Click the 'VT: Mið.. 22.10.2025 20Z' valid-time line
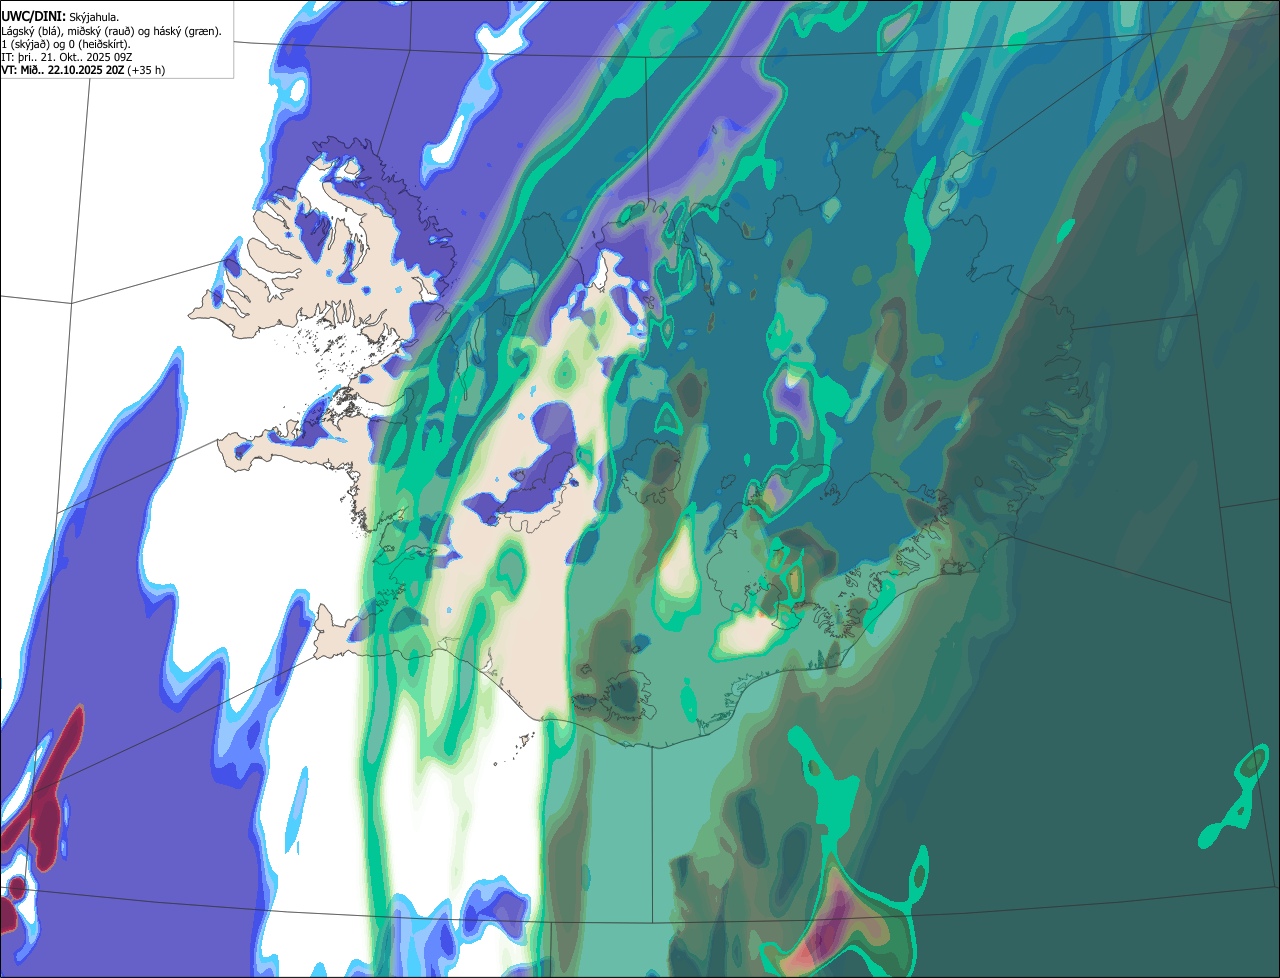 tap(83, 71)
